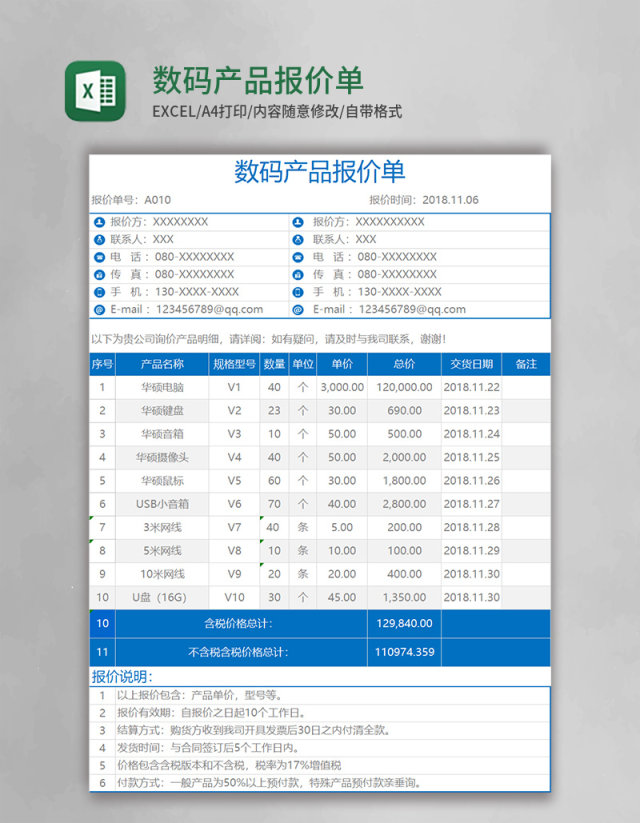Click the contact icon beside left 联系人
Image resolution: width=640 pixels, height=823 pixels.
[x=99, y=240]
